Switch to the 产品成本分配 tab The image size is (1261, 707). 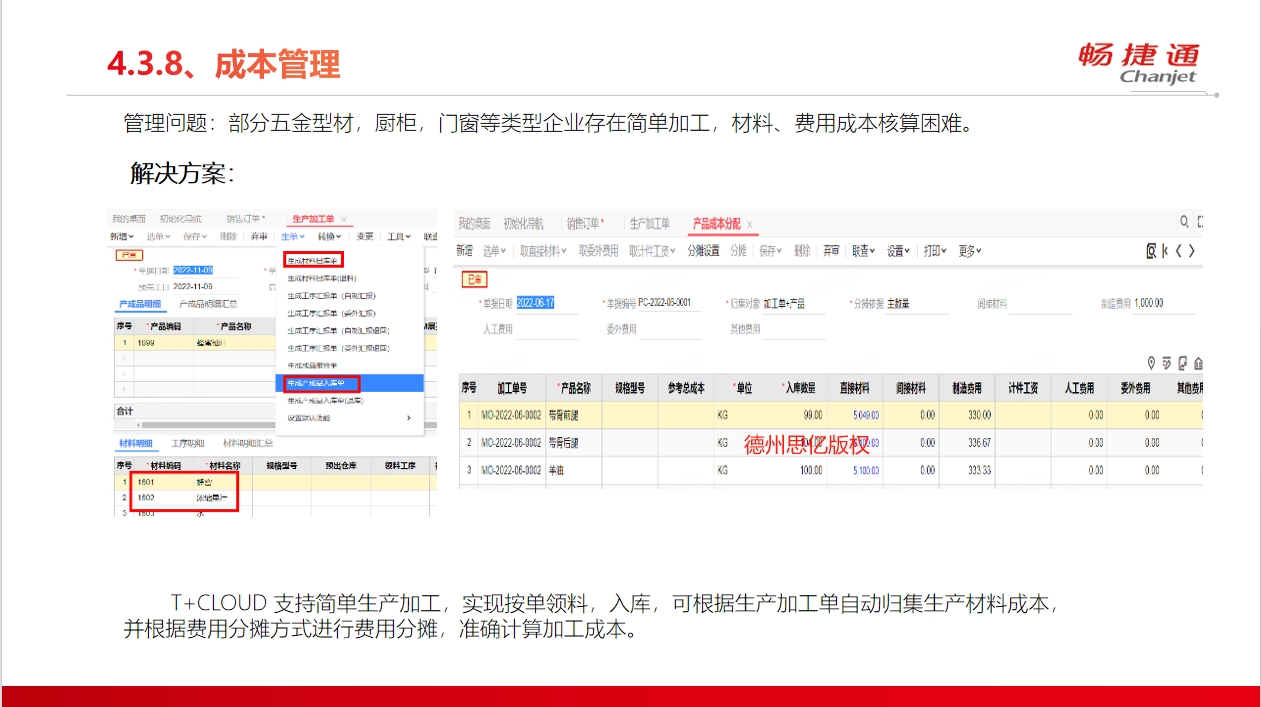pos(716,224)
